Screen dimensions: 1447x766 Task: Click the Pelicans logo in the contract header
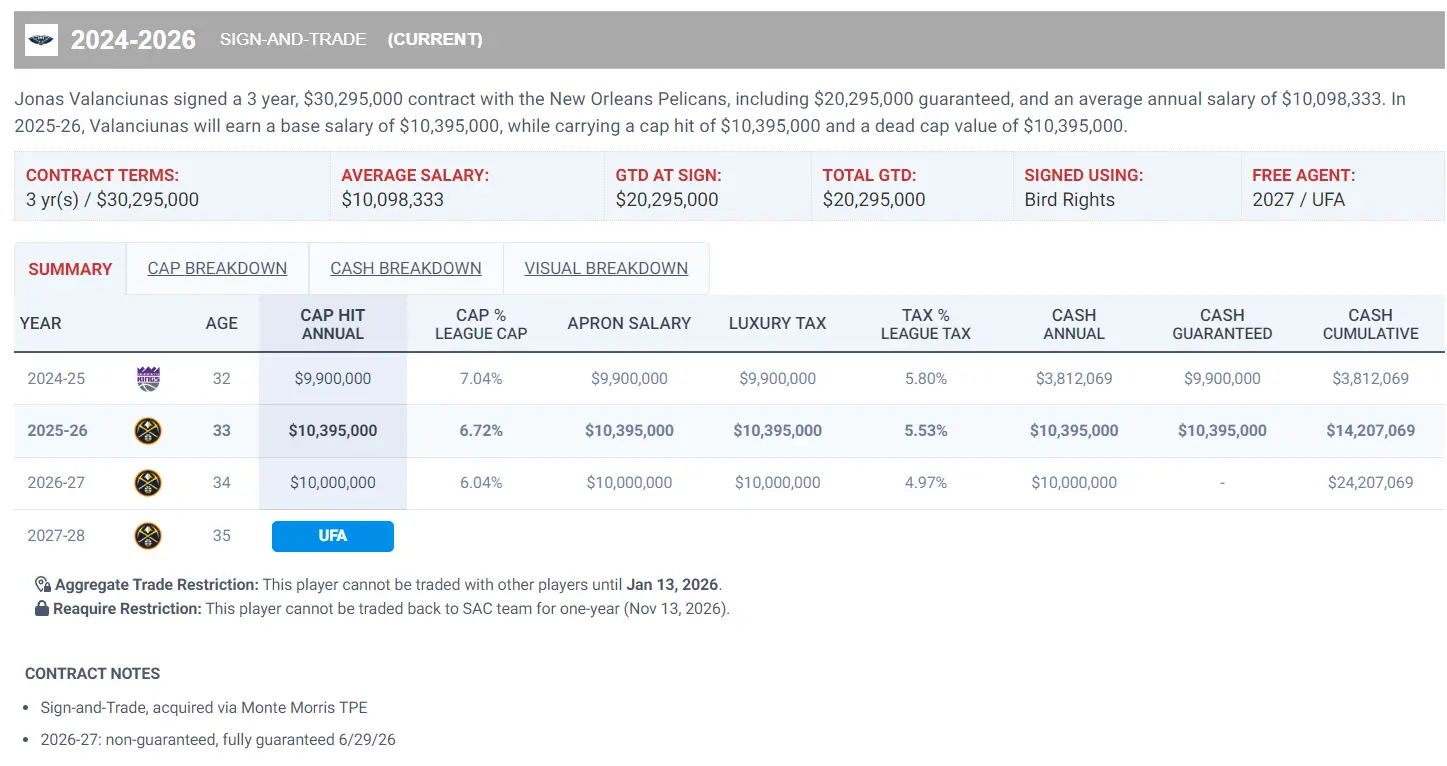tap(41, 40)
